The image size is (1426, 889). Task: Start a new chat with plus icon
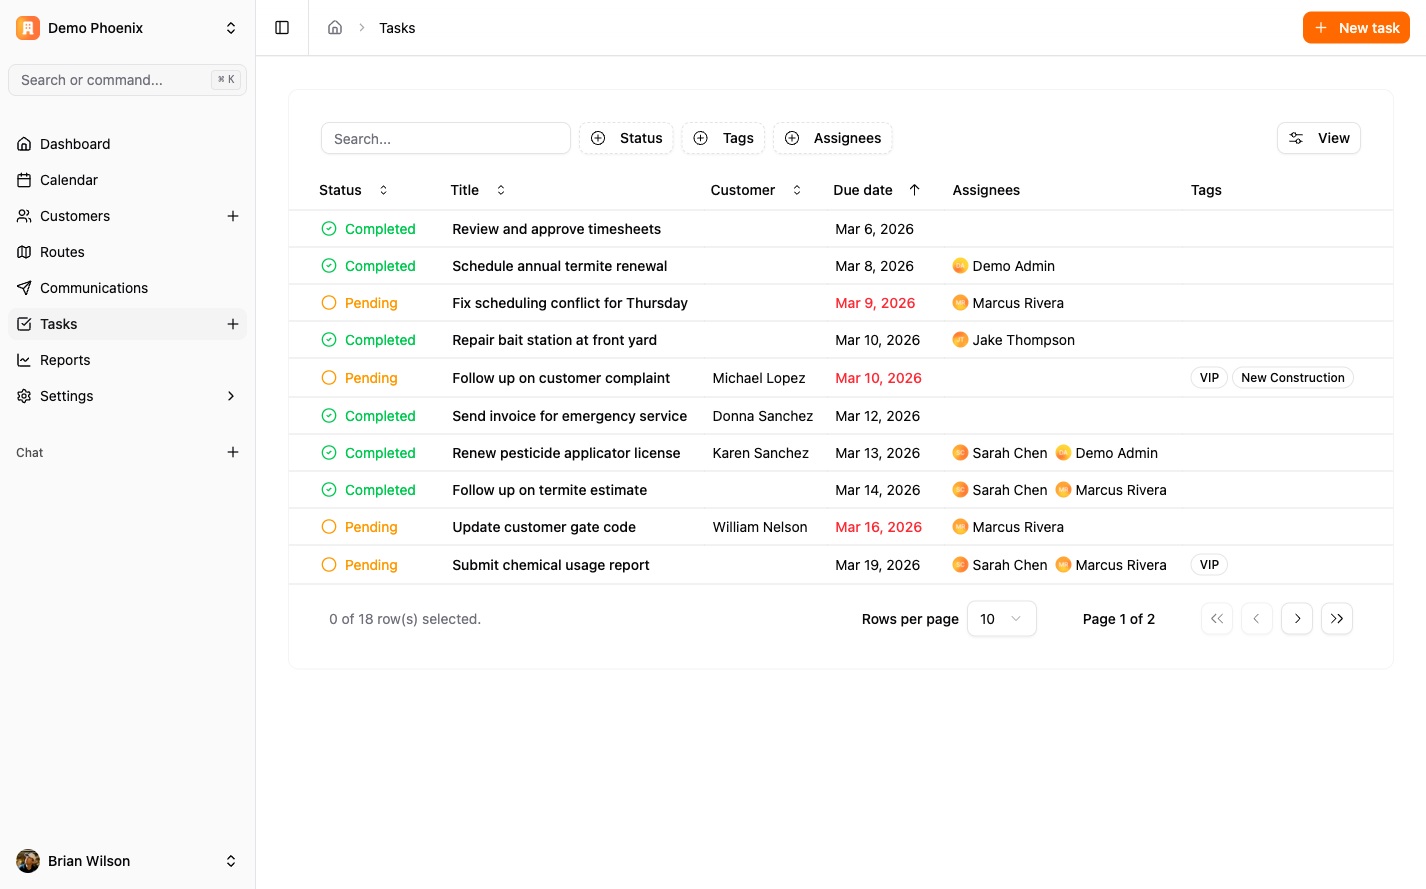coord(233,452)
